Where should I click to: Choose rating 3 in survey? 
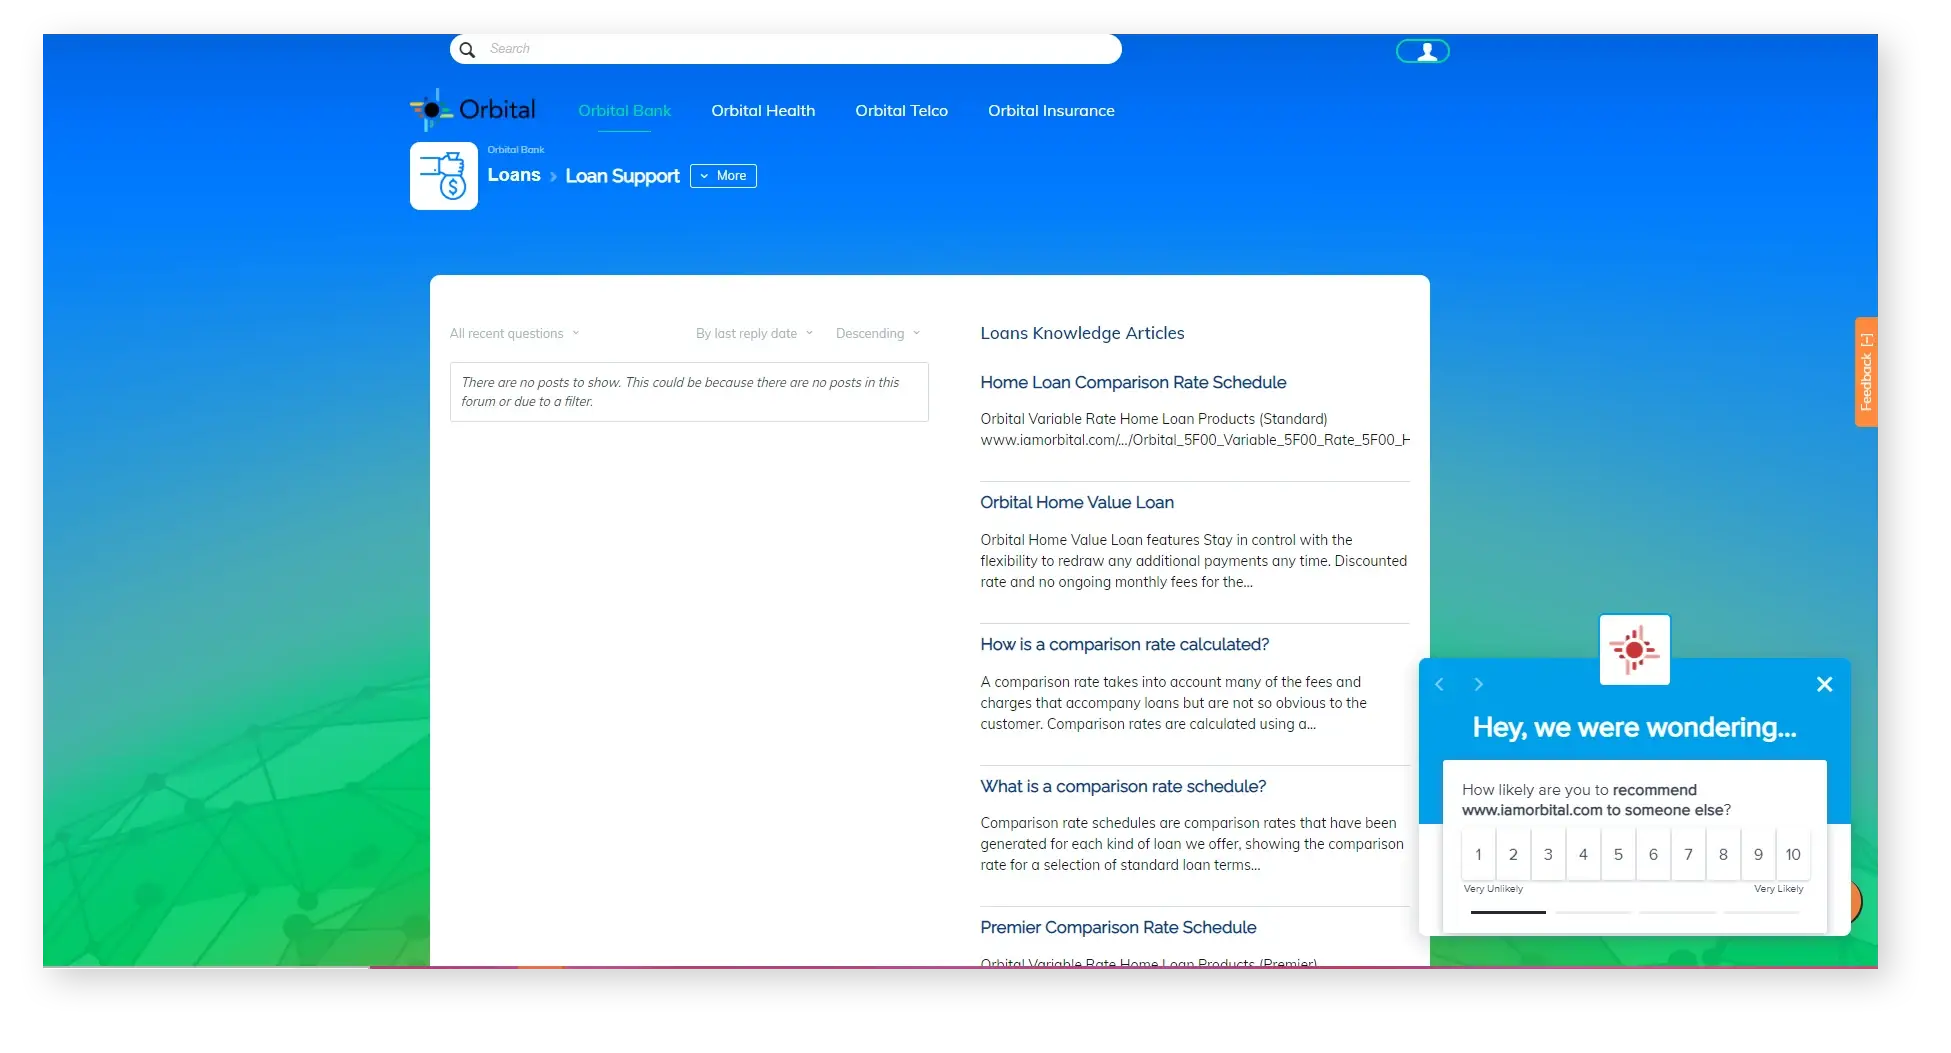pos(1548,854)
